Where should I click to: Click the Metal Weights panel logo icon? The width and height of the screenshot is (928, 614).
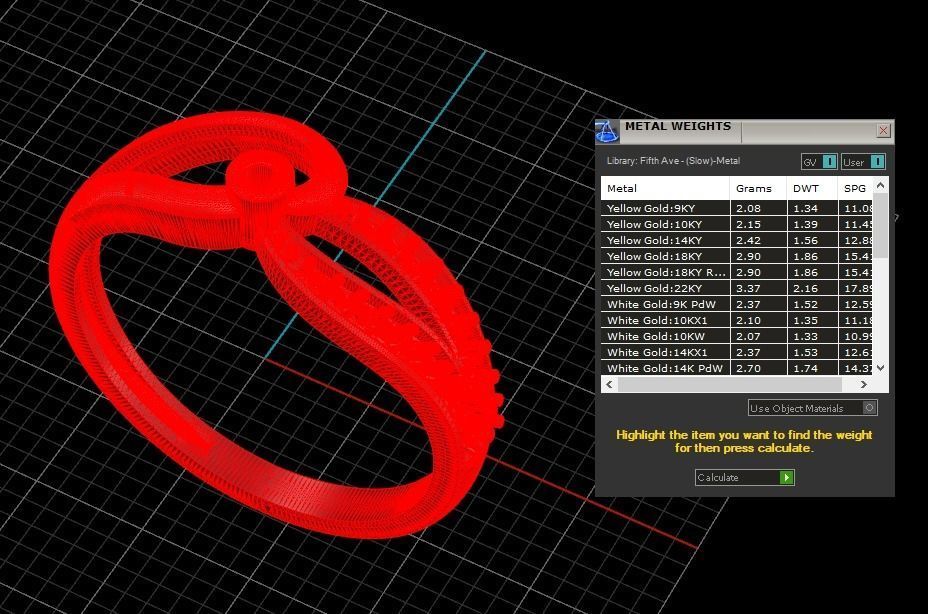(x=607, y=131)
